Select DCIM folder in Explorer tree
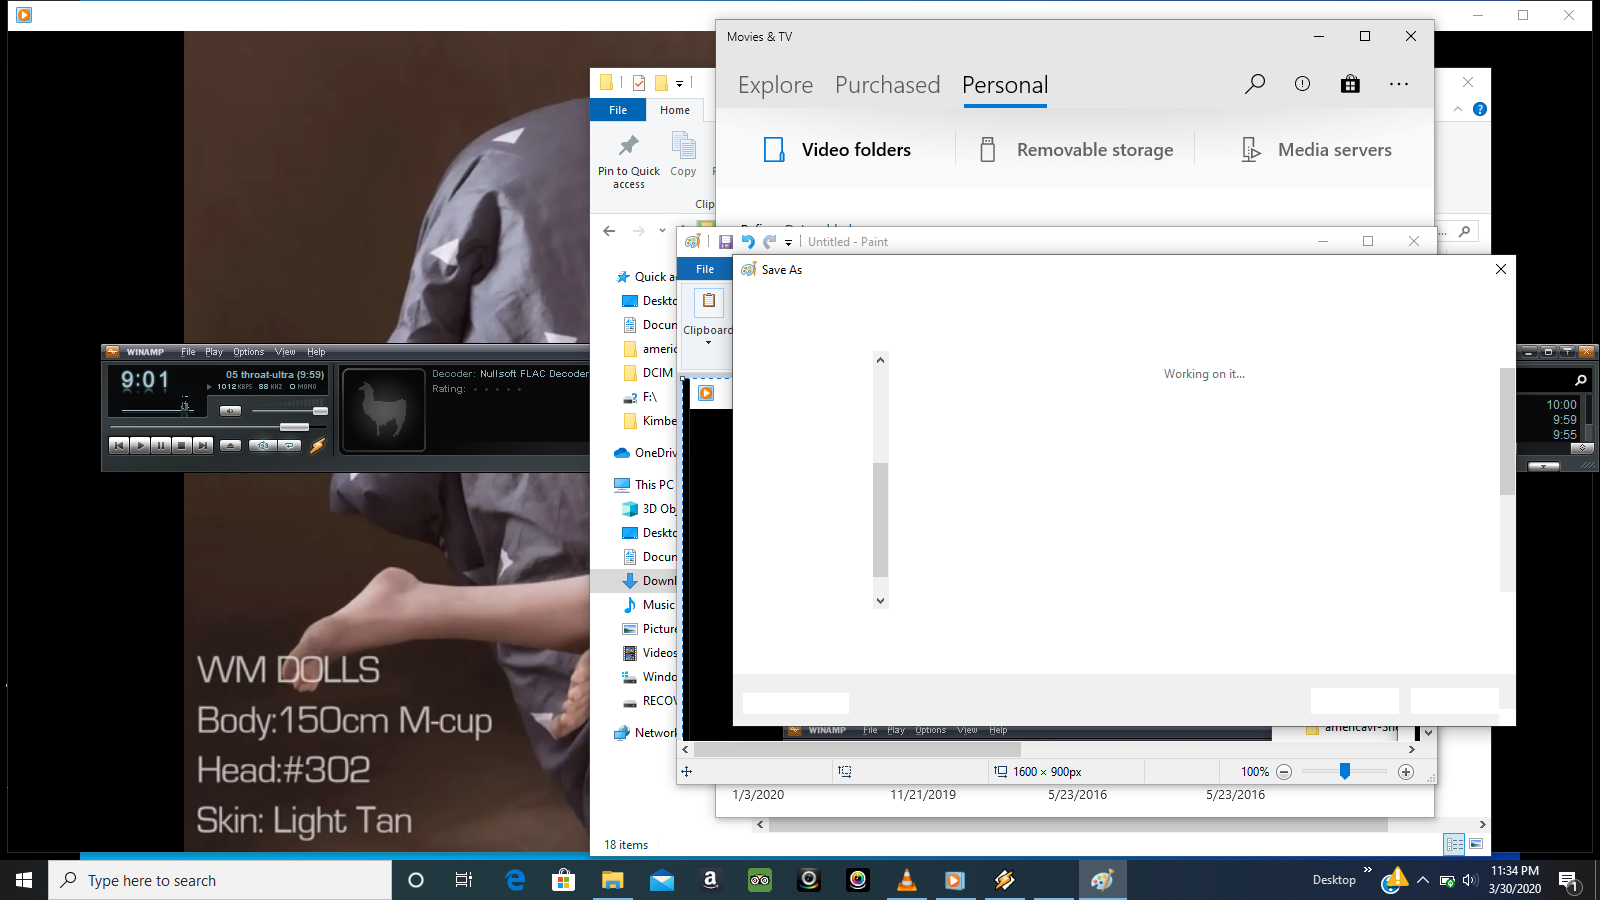 (x=648, y=373)
